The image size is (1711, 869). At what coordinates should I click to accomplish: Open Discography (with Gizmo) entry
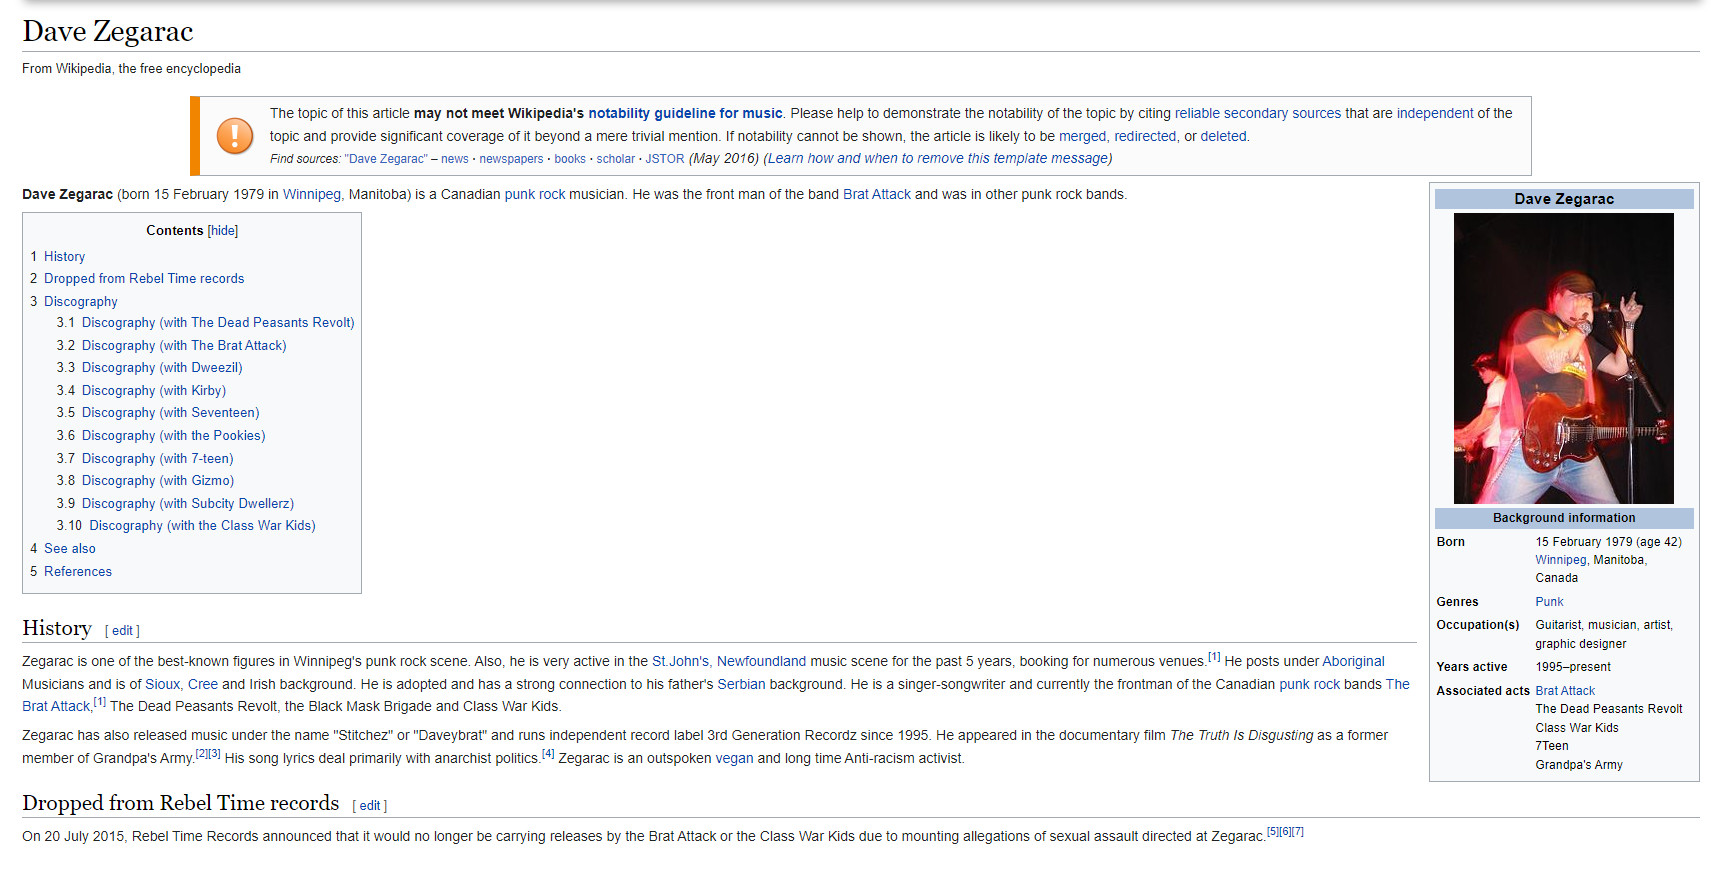(x=158, y=481)
